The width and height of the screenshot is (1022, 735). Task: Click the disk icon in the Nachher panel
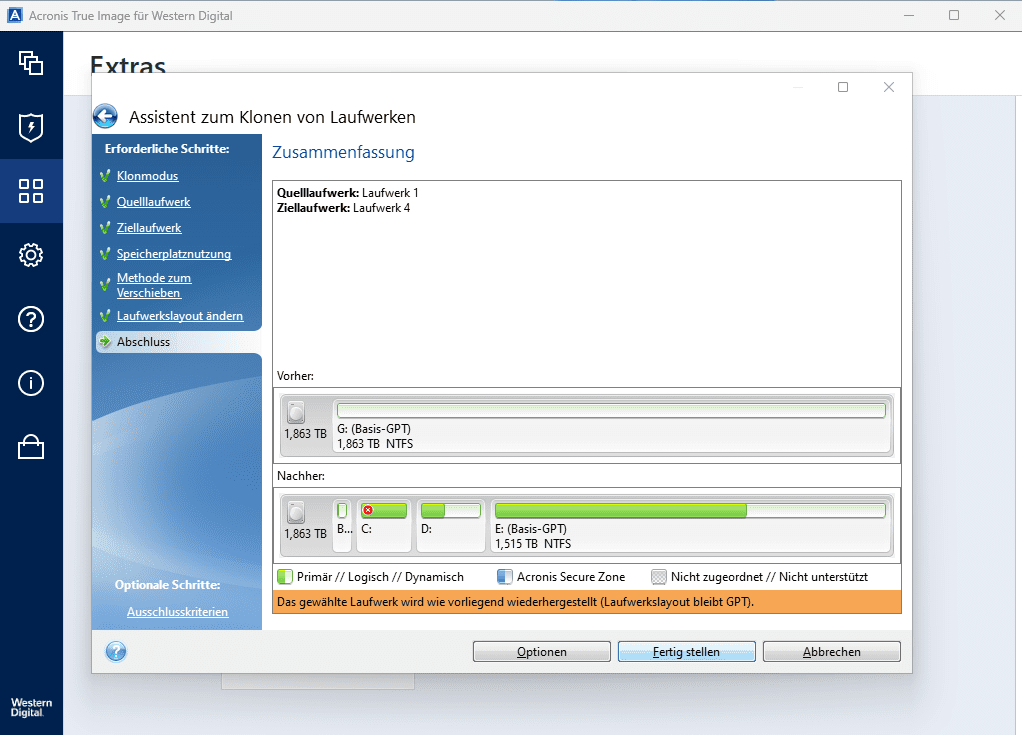(x=296, y=512)
